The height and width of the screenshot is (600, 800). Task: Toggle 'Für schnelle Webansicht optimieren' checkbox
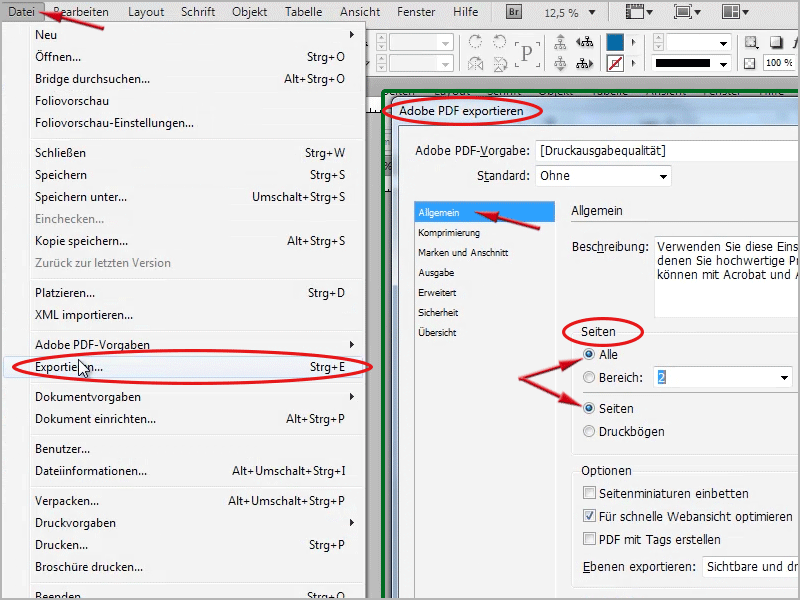[589, 516]
